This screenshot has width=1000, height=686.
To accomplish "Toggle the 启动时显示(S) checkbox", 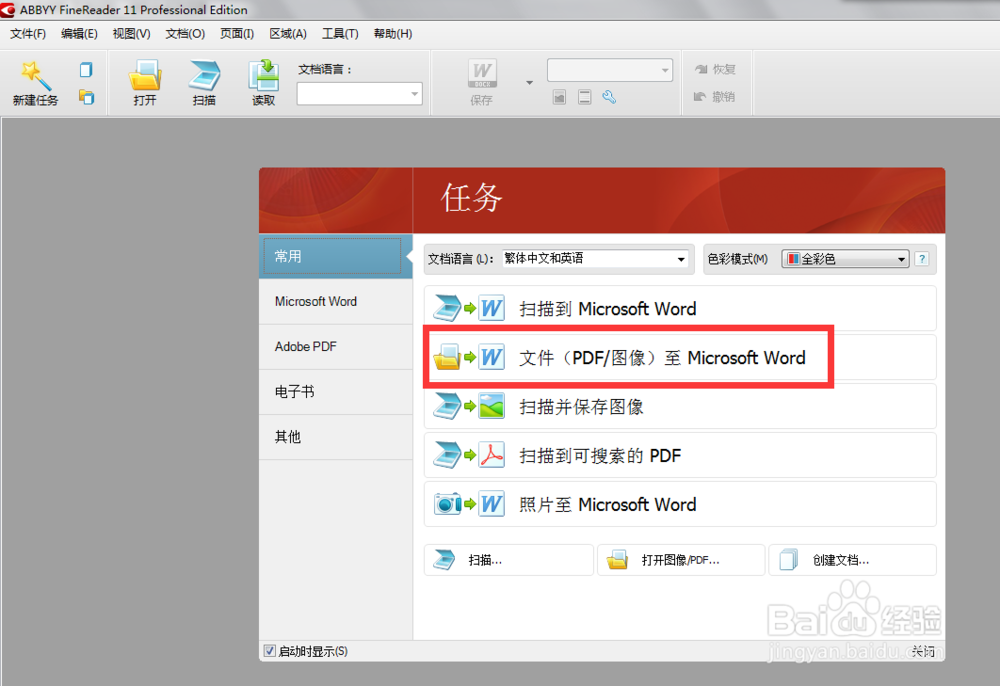I will 270,651.
